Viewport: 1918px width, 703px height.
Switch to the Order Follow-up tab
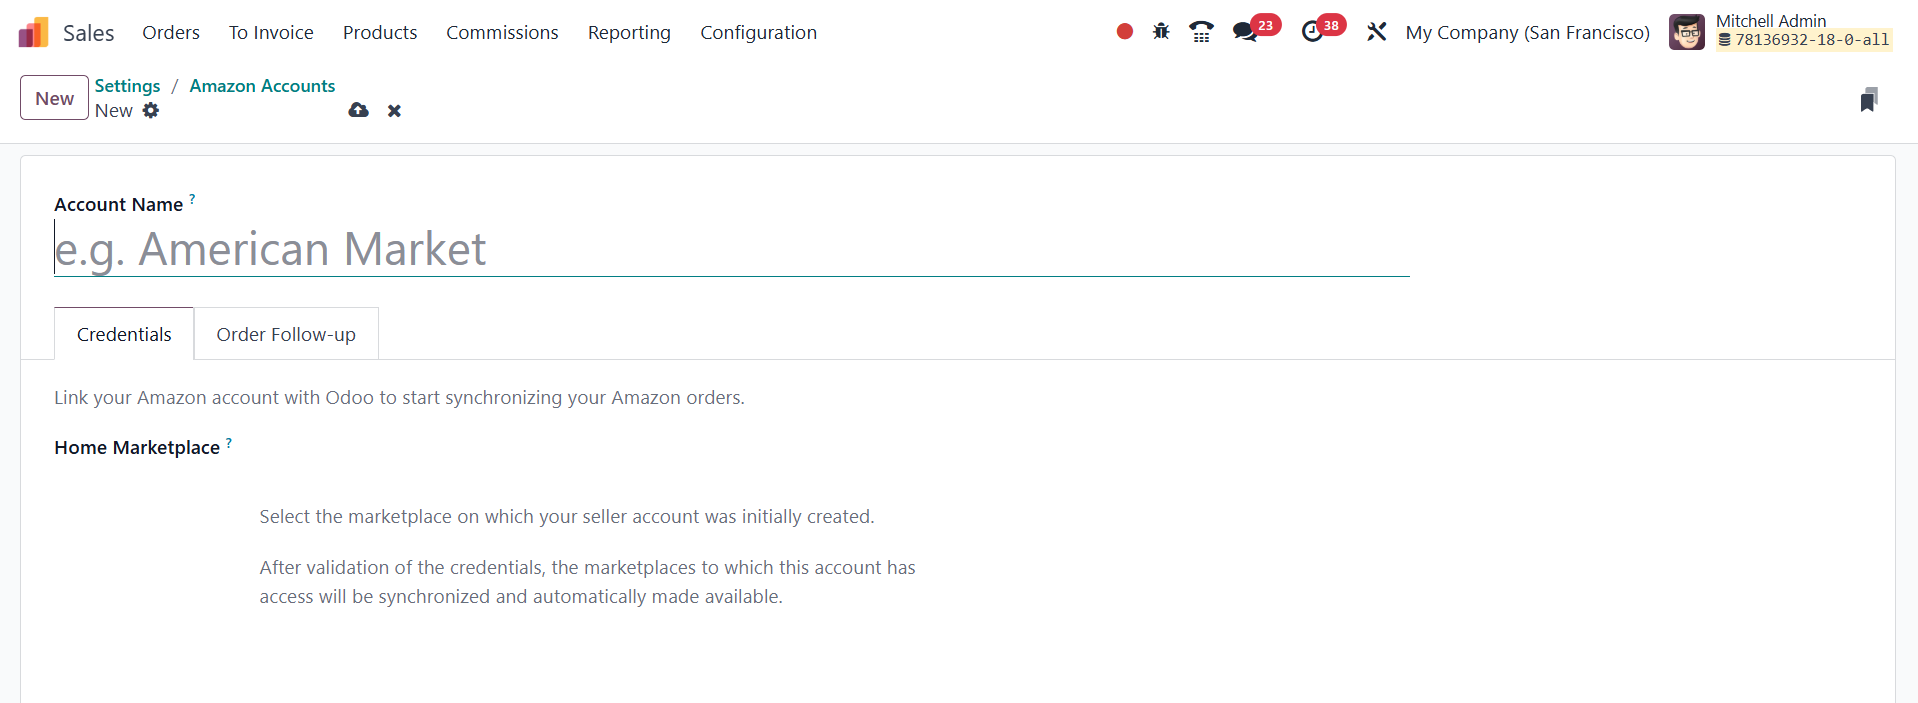(286, 334)
